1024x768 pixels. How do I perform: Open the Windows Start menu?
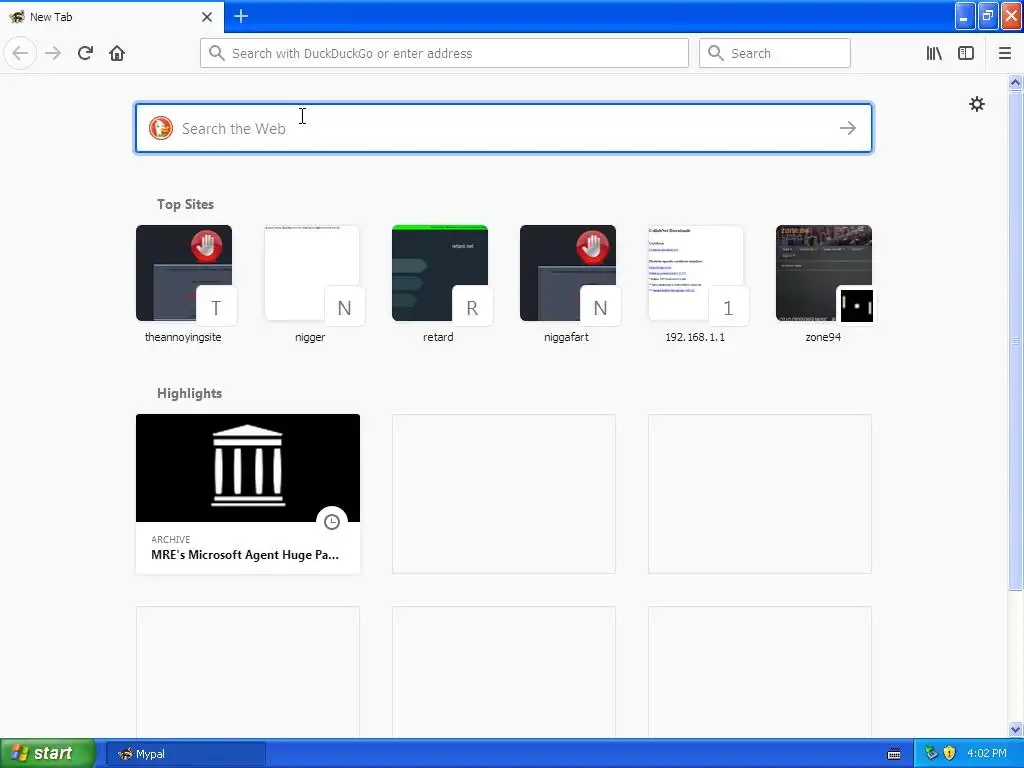click(x=48, y=754)
